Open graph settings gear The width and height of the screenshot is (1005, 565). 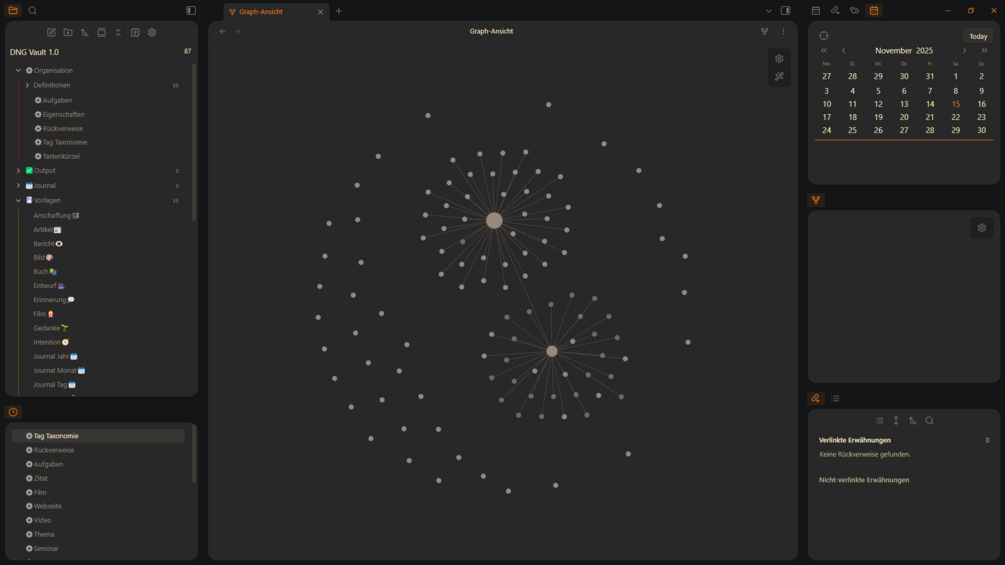pos(779,59)
